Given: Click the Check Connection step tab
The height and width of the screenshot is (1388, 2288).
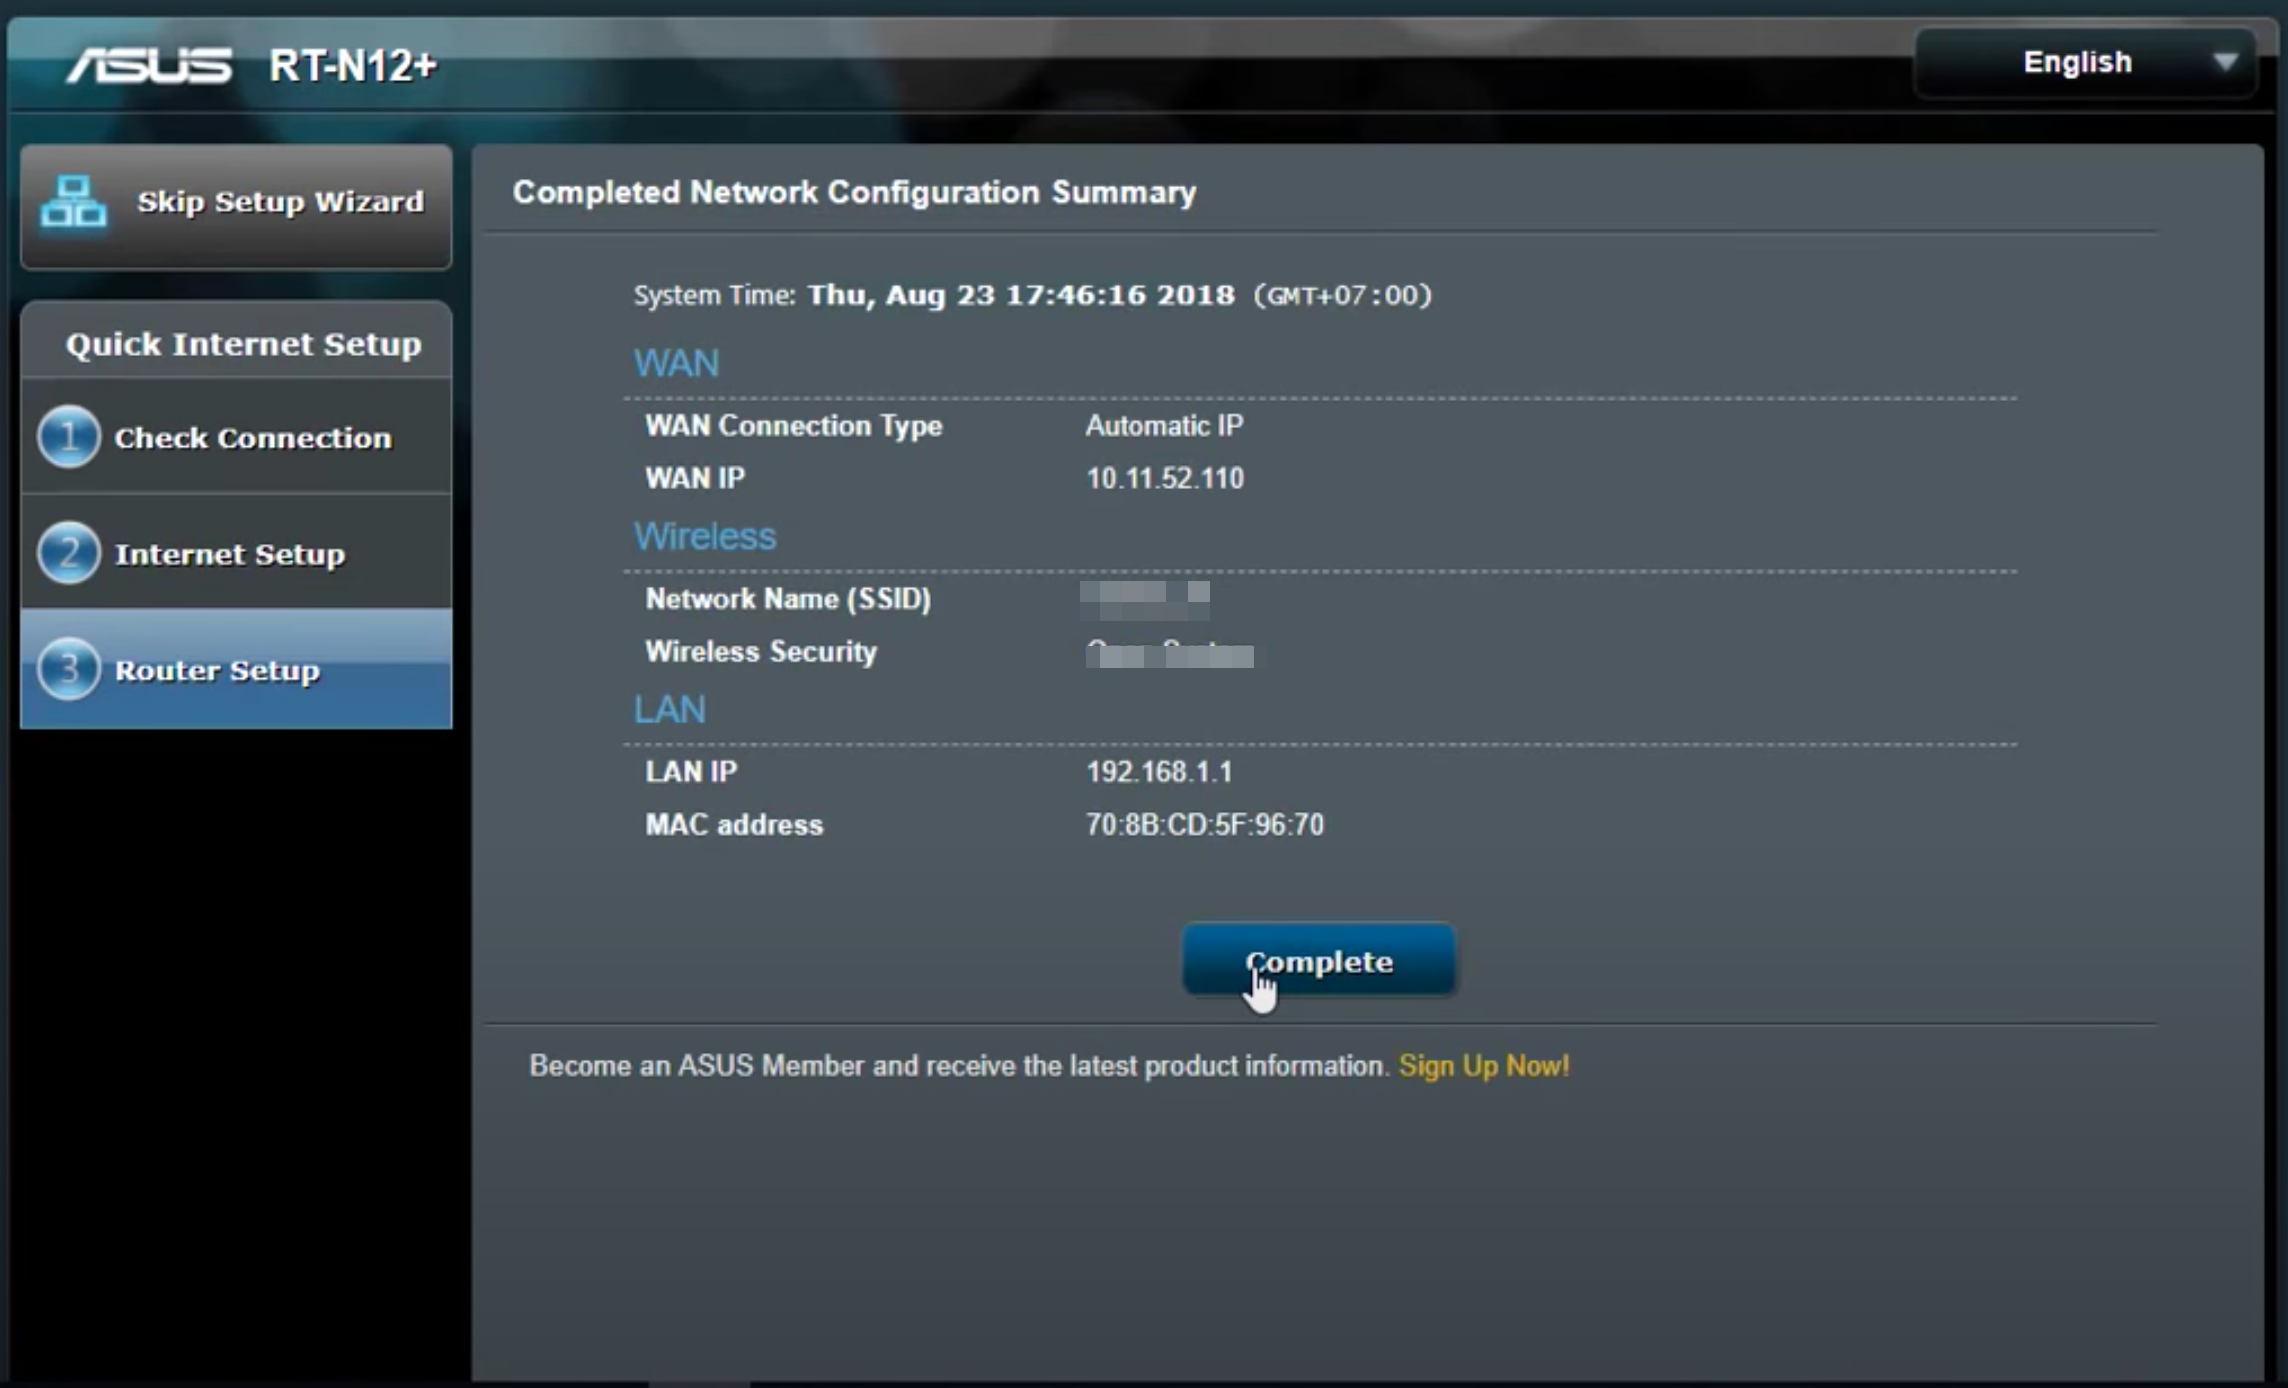Looking at the screenshot, I should 235,437.
